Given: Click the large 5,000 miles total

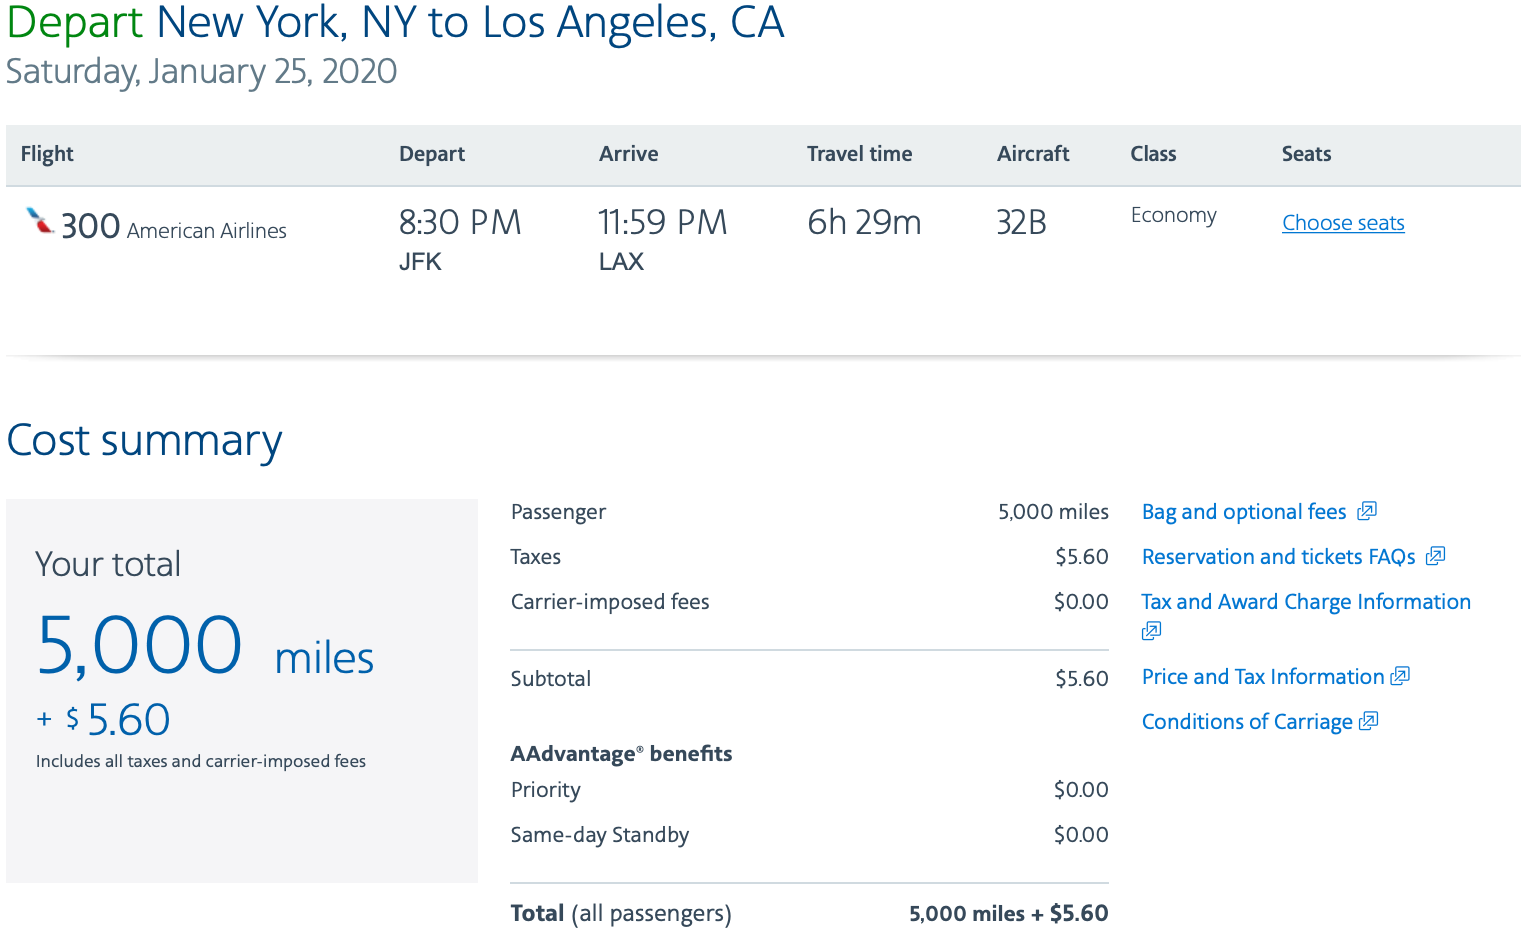Looking at the screenshot, I should pyautogui.click(x=205, y=646).
